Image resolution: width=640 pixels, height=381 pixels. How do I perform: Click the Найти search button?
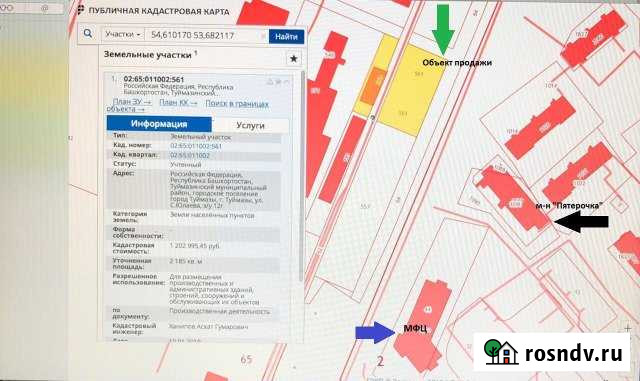[286, 36]
